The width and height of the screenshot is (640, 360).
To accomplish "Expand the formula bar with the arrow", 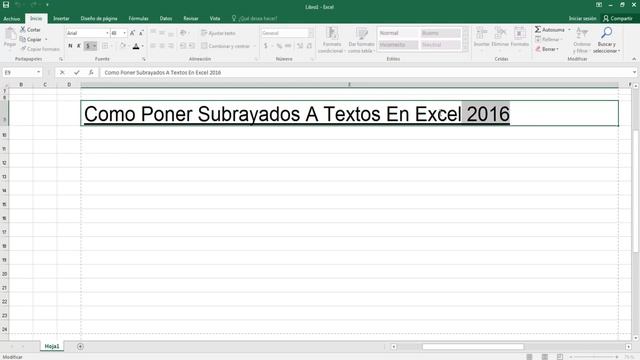I will coord(634,72).
